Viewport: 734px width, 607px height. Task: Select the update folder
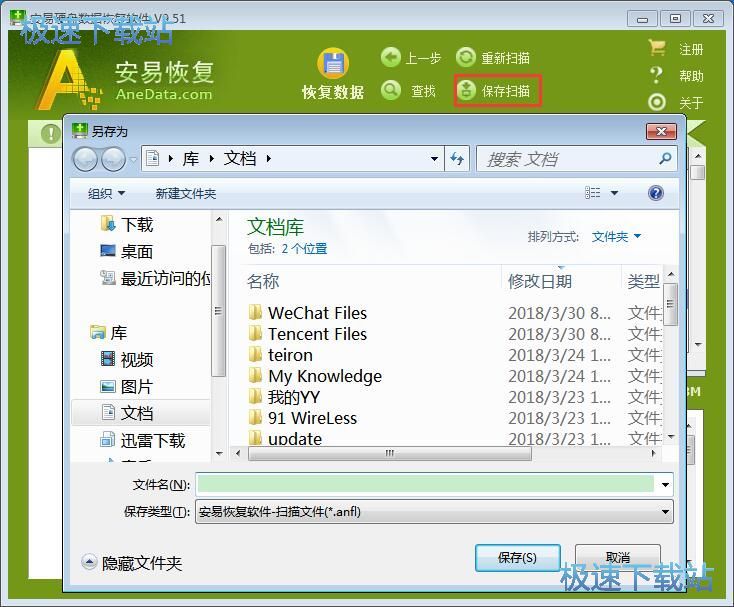pos(286,438)
